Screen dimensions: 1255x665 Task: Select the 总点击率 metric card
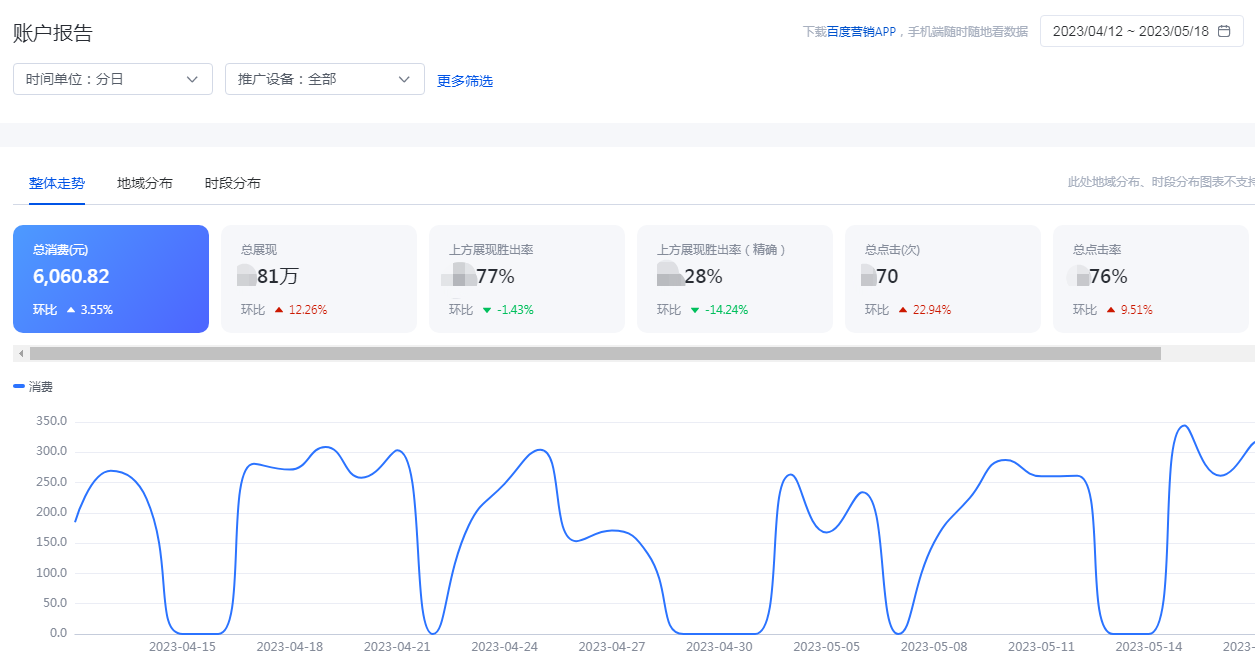tap(1151, 279)
